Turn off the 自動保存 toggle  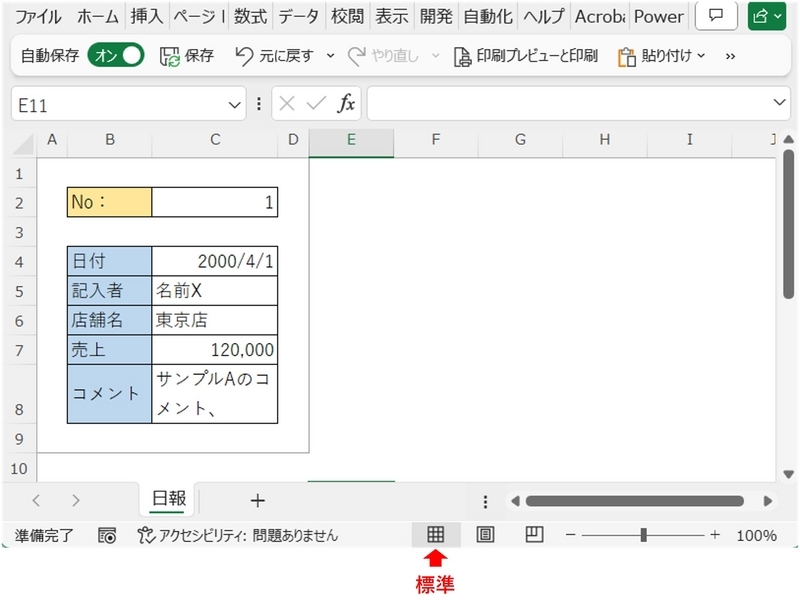117,56
